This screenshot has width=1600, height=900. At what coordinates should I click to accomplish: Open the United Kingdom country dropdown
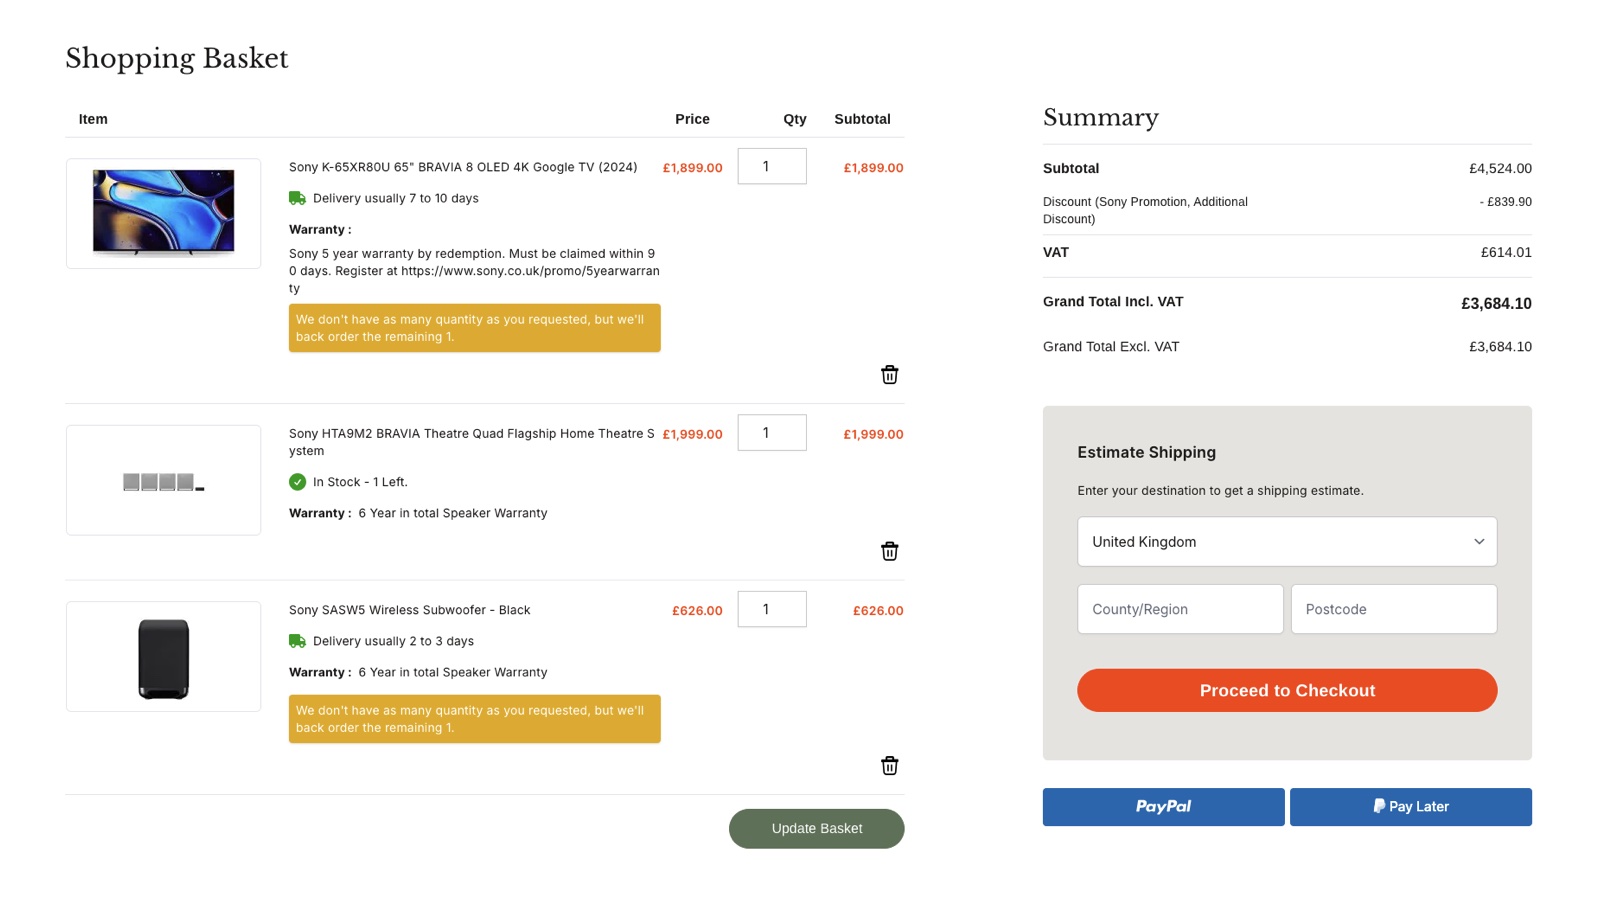click(x=1287, y=542)
